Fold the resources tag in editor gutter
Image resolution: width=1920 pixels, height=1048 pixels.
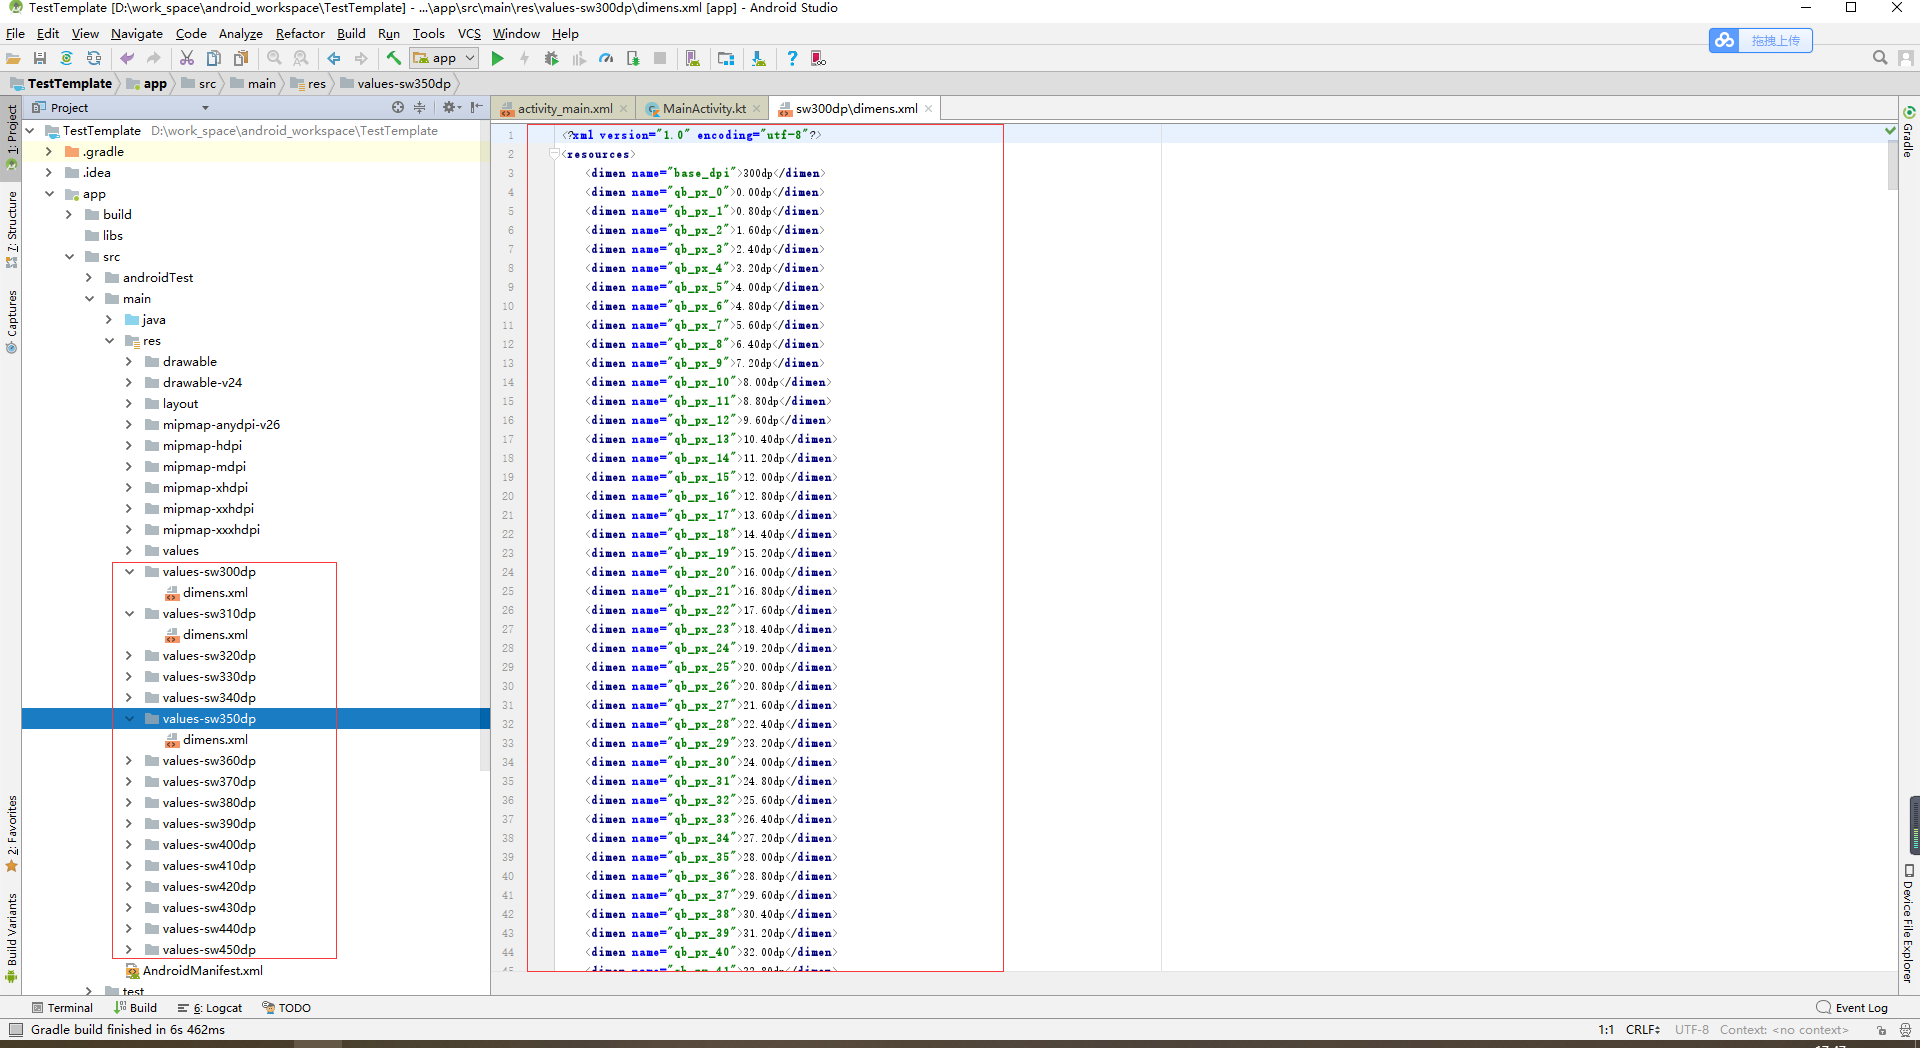tap(554, 154)
